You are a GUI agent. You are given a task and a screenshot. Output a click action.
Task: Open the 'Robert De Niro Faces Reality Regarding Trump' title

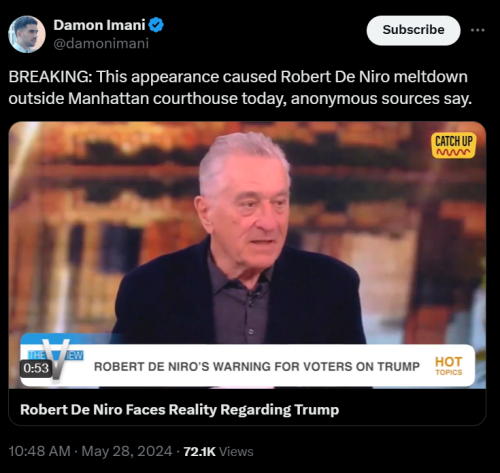[x=180, y=410]
